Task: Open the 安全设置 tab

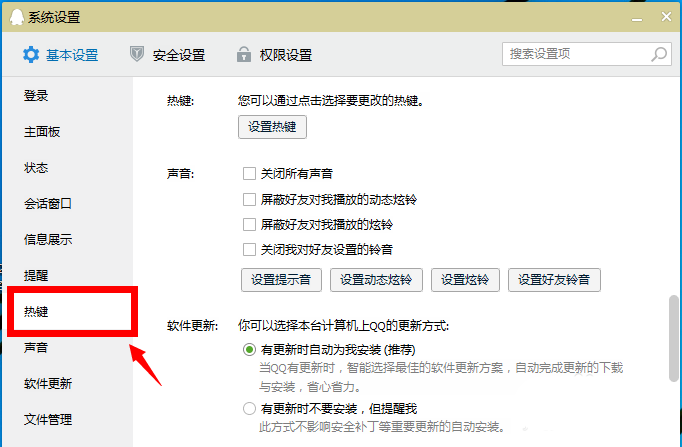Action: tap(167, 55)
